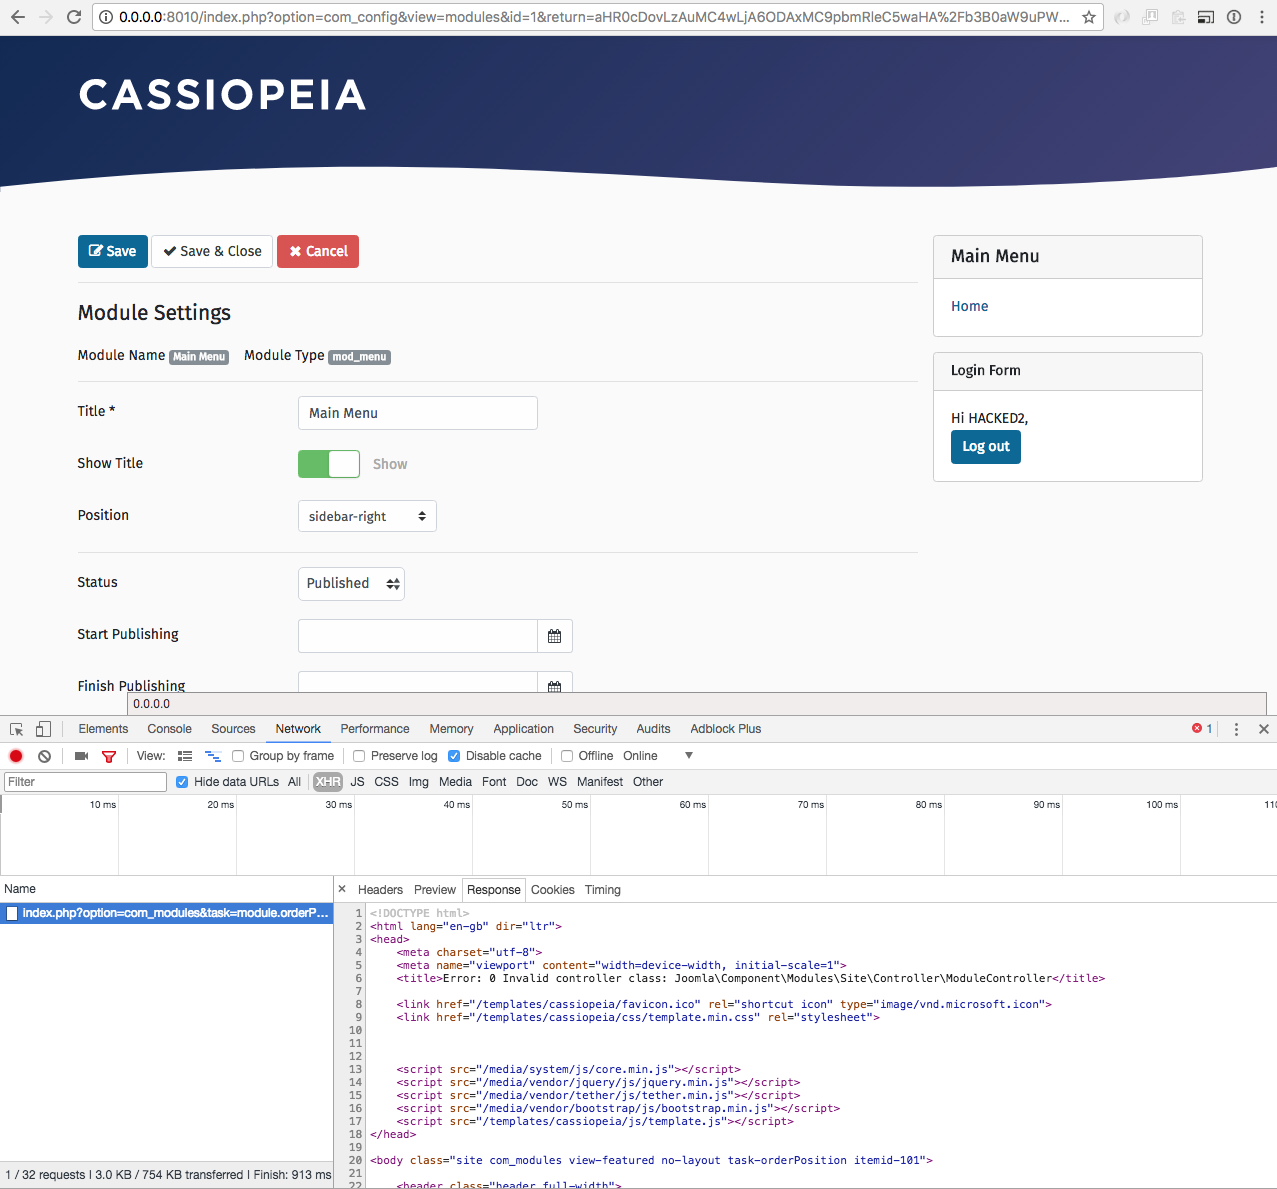Open the Security tab

[595, 729]
